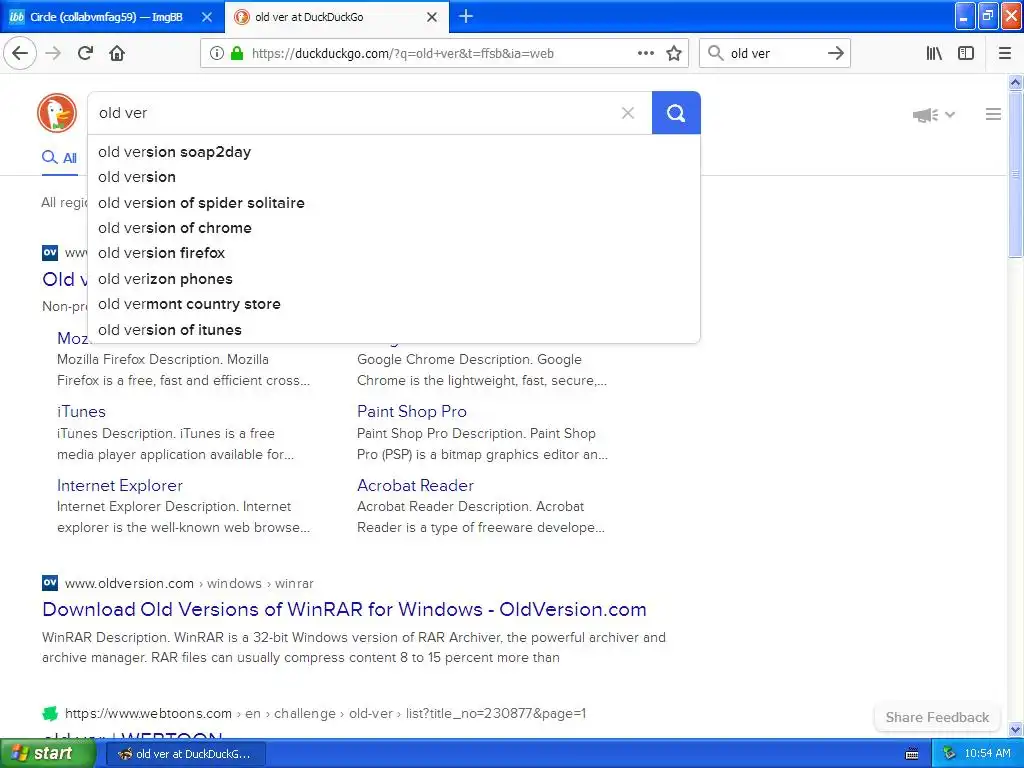Screen dimensions: 1024x768
Task: Click the vertical scrollbar thumb
Action: click(x=1015, y=174)
